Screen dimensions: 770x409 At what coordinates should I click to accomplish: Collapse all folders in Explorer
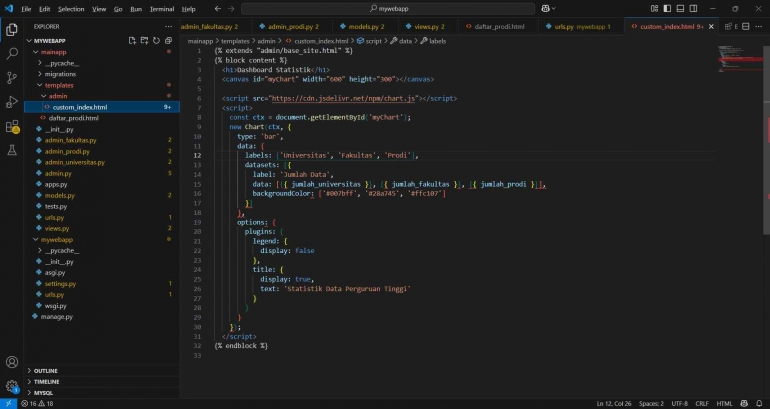click(x=168, y=41)
